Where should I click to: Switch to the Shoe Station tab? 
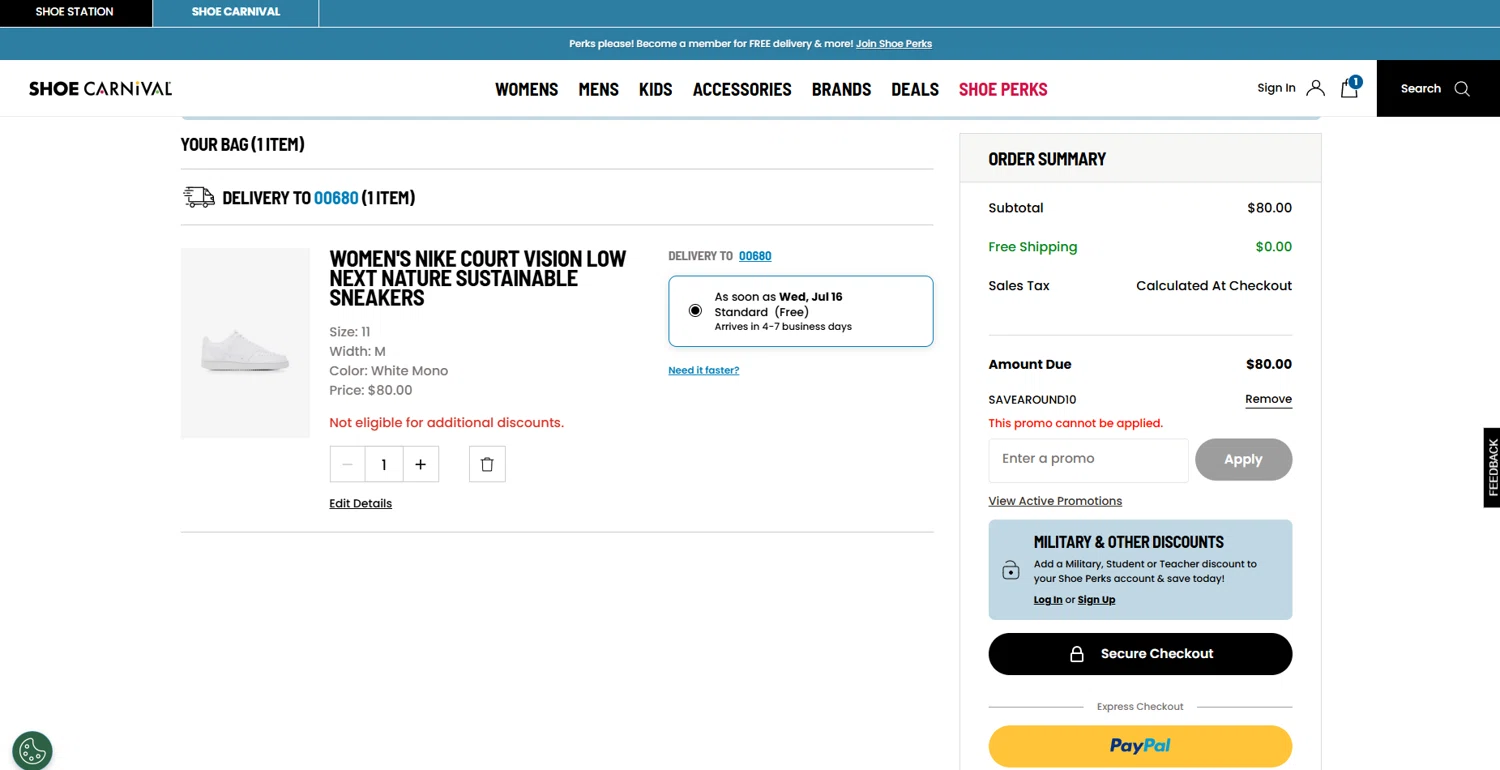(75, 12)
